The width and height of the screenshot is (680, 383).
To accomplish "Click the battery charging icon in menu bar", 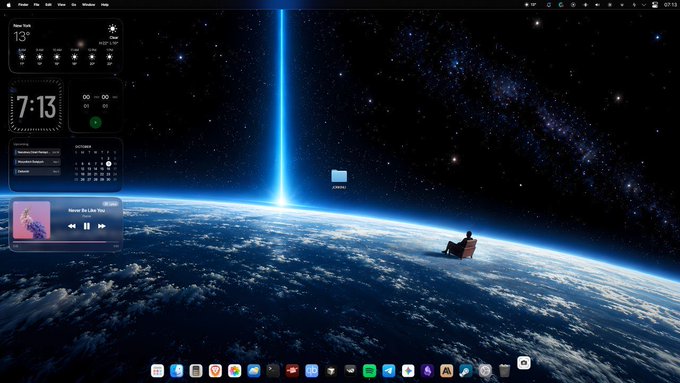I will point(634,5).
